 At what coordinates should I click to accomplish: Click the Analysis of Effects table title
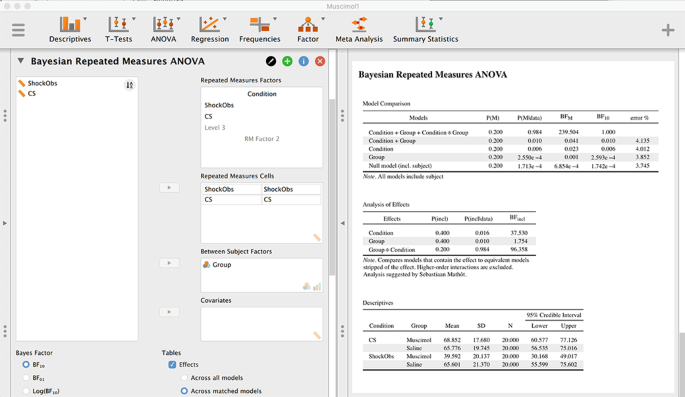[x=386, y=204]
